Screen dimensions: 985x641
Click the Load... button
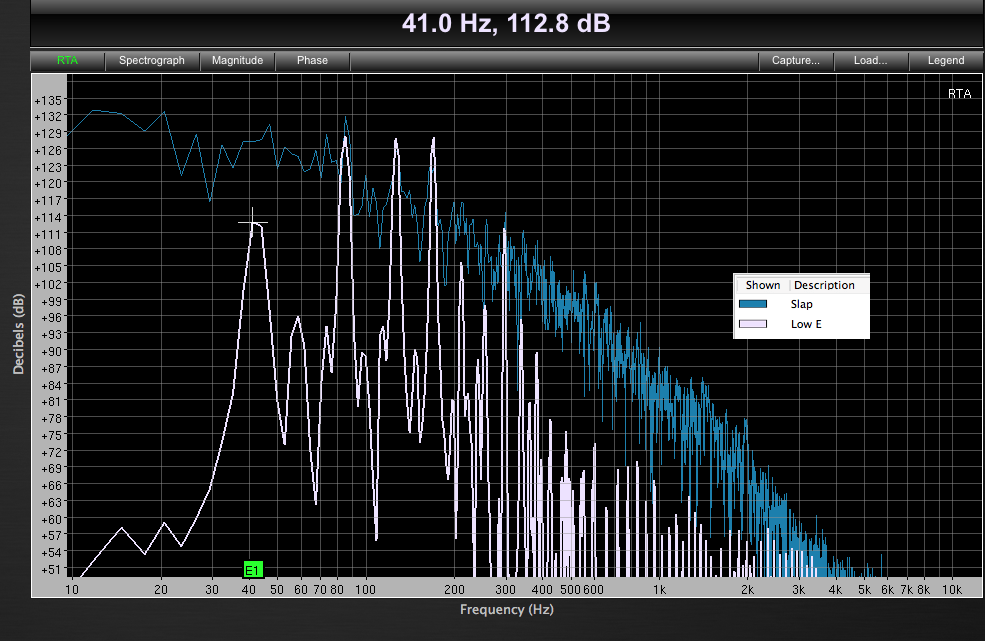[871, 60]
